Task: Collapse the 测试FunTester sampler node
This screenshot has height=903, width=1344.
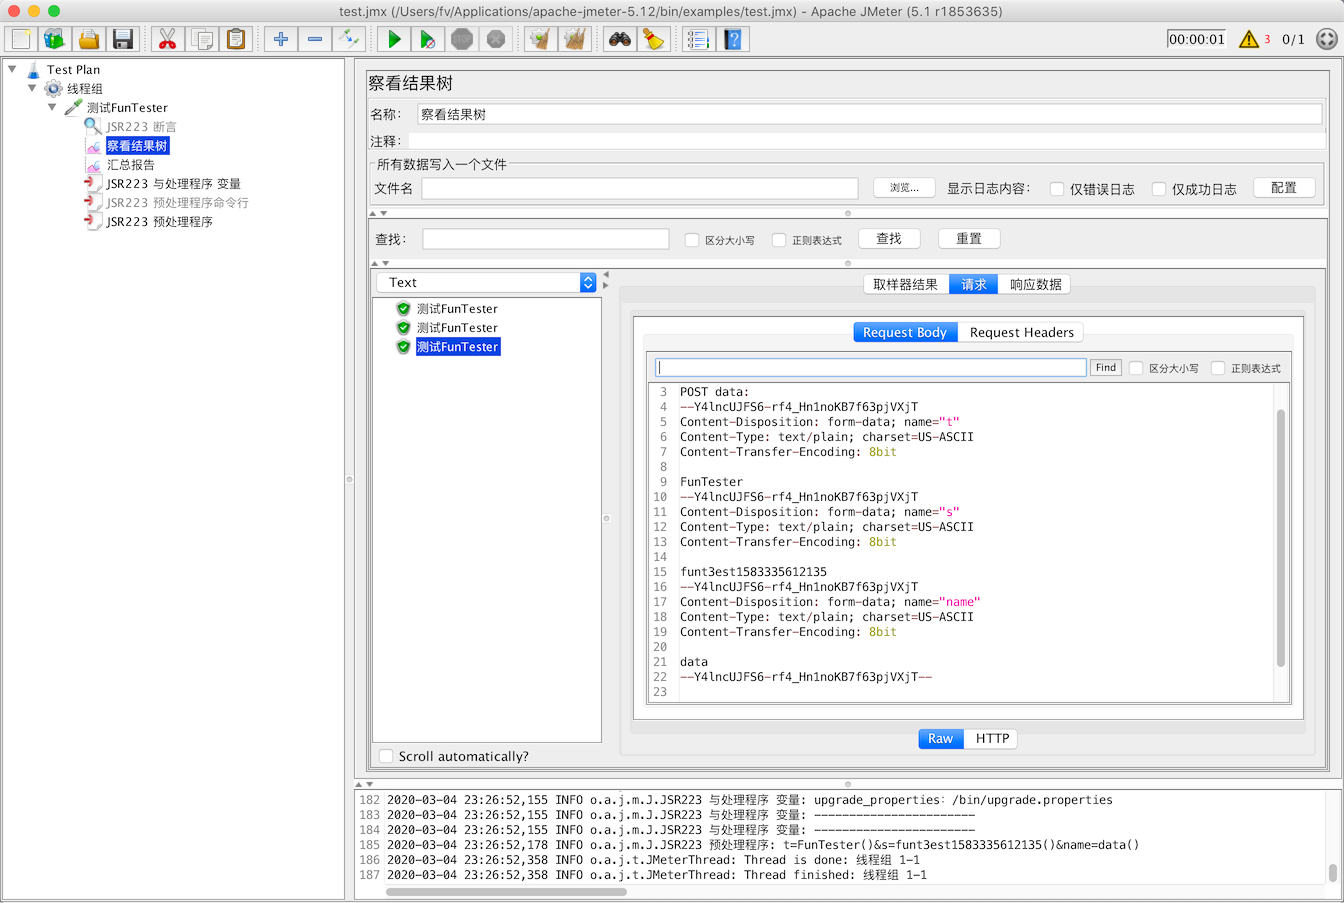Action: 52,107
